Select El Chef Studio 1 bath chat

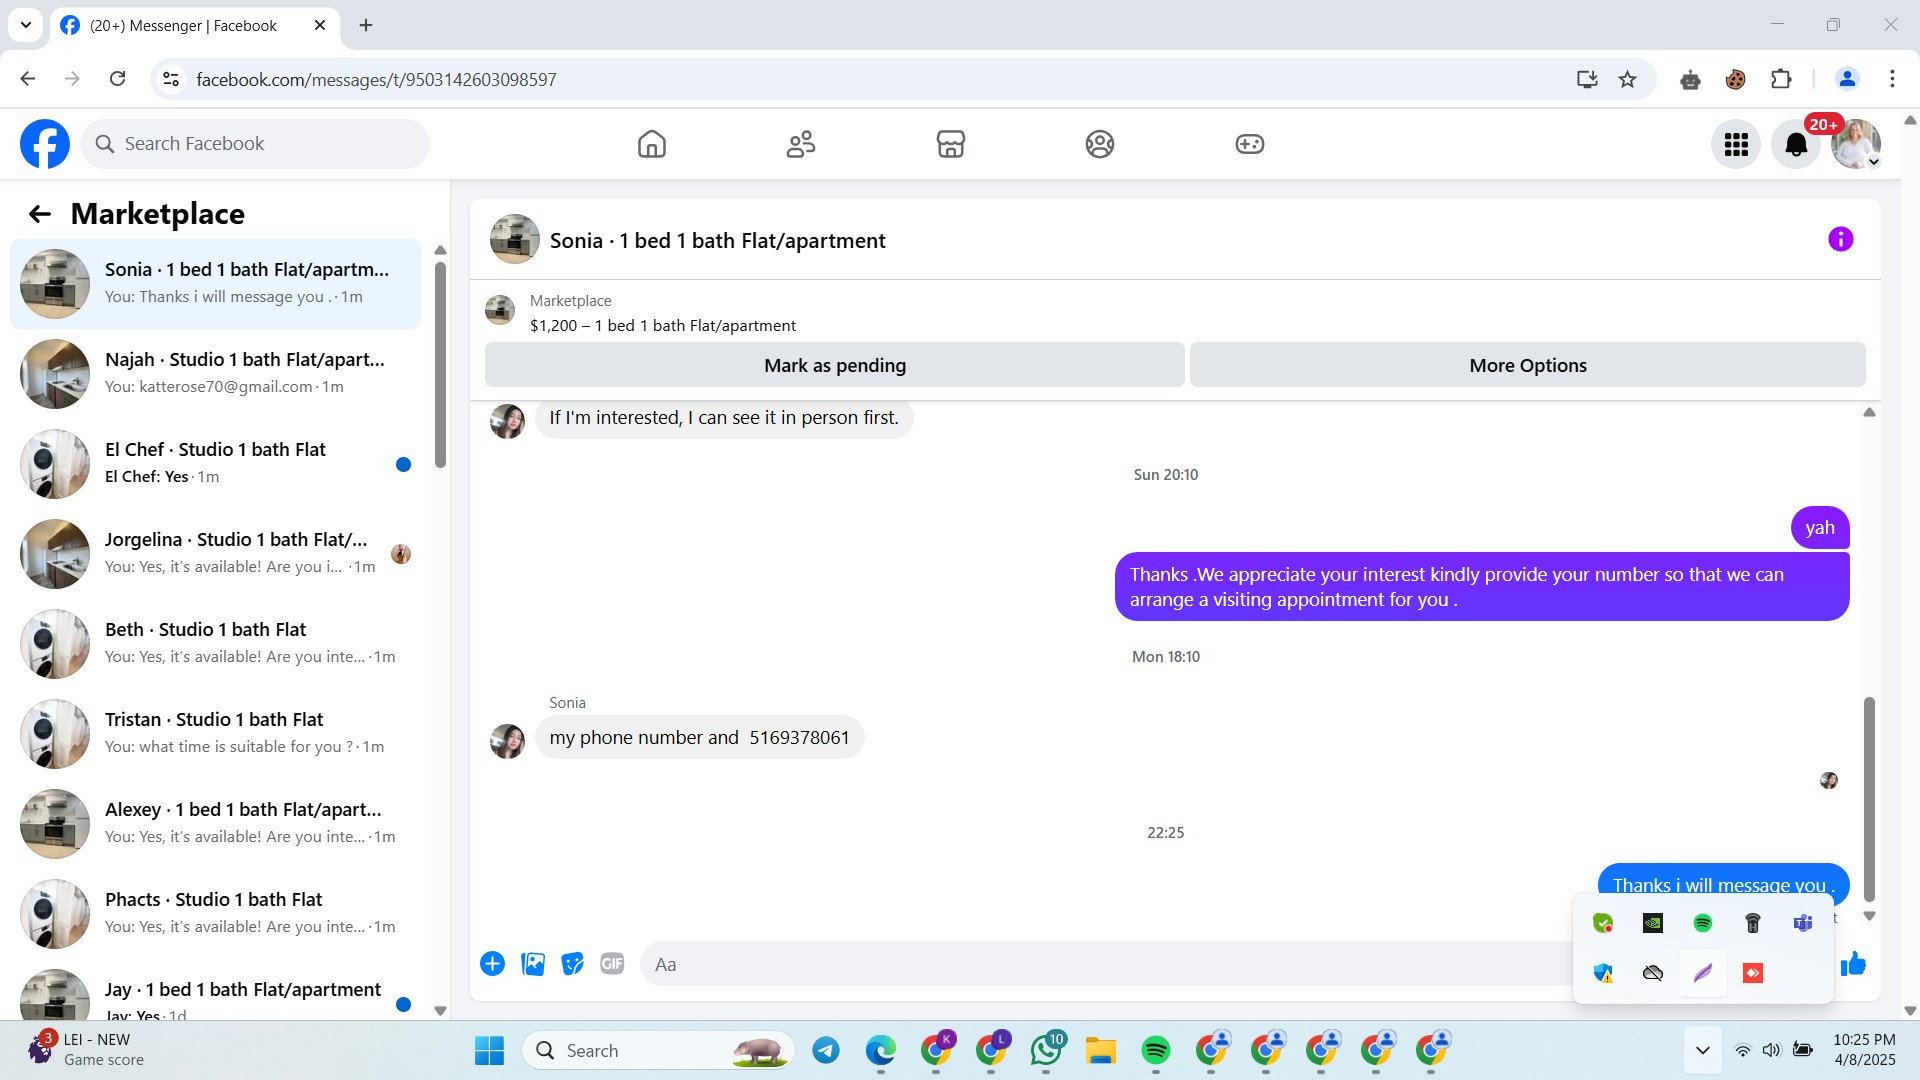(215, 463)
